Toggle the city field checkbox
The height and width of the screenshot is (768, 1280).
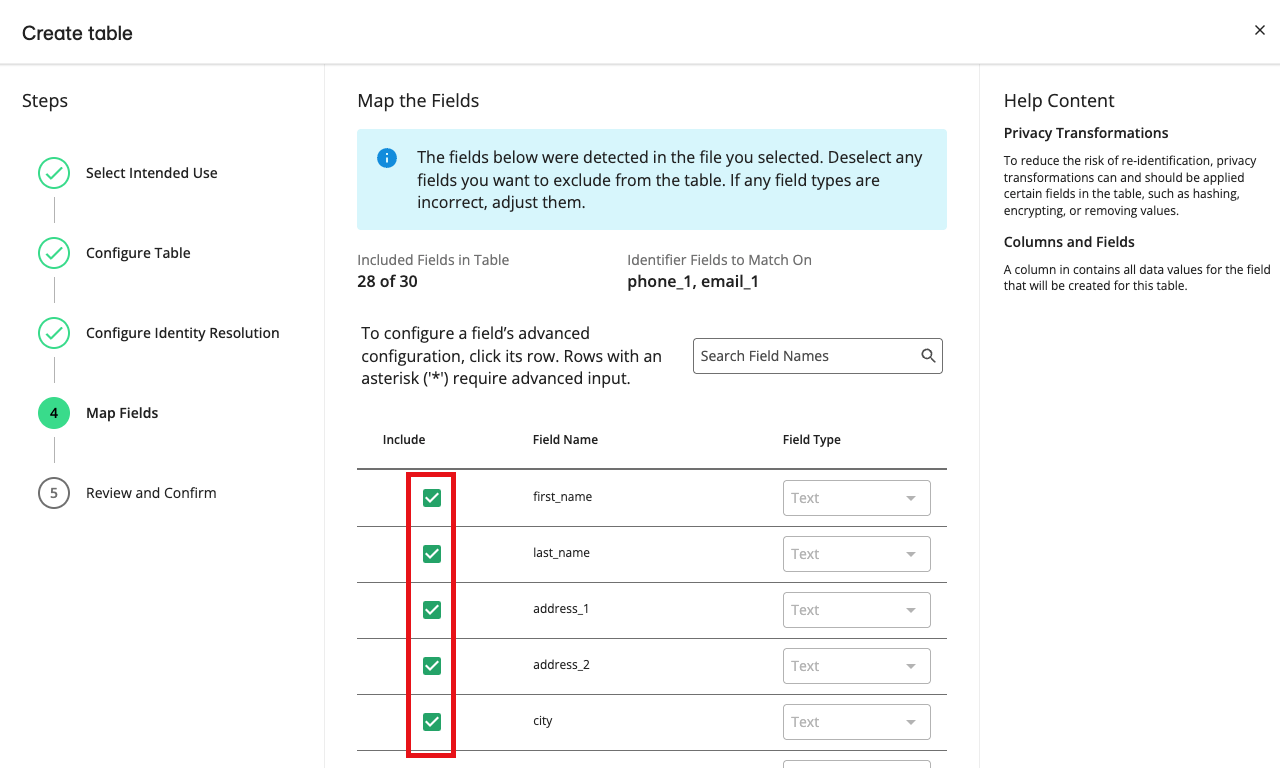coord(432,722)
